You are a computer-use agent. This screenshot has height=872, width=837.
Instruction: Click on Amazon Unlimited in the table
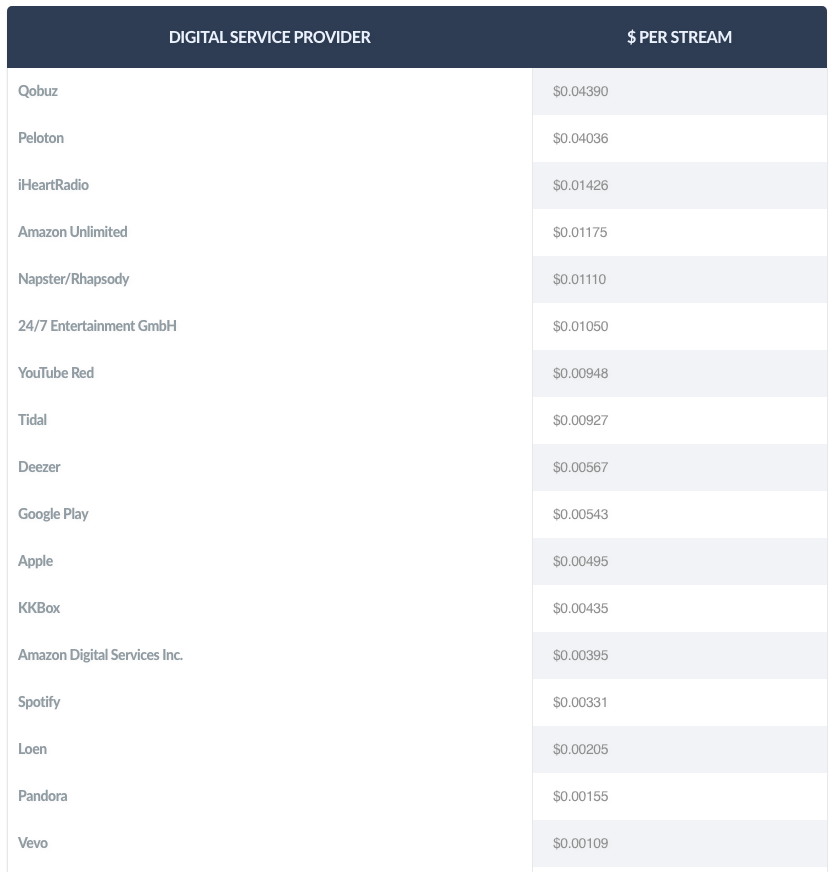72,232
